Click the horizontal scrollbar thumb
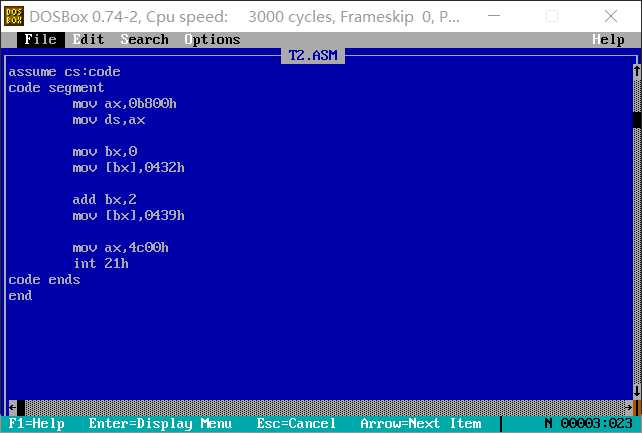The width and height of the screenshot is (642, 433). click(x=21, y=407)
